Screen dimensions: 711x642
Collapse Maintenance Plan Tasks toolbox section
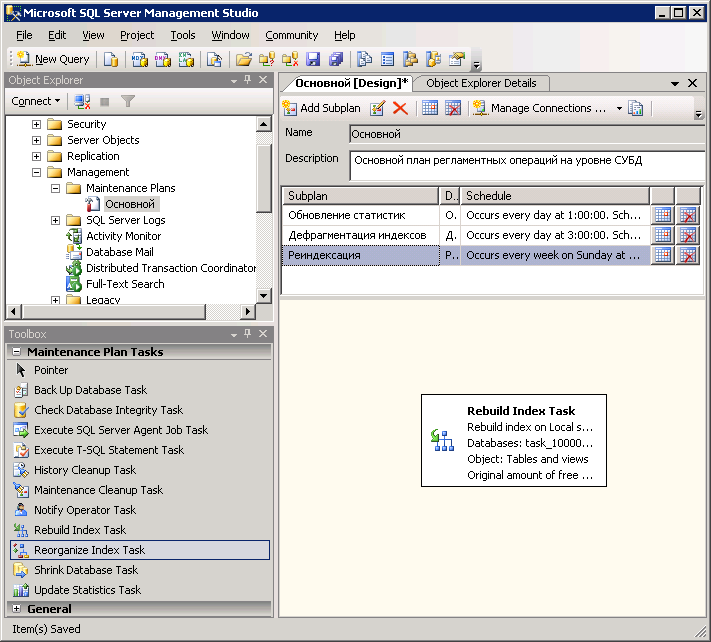[x=16, y=352]
